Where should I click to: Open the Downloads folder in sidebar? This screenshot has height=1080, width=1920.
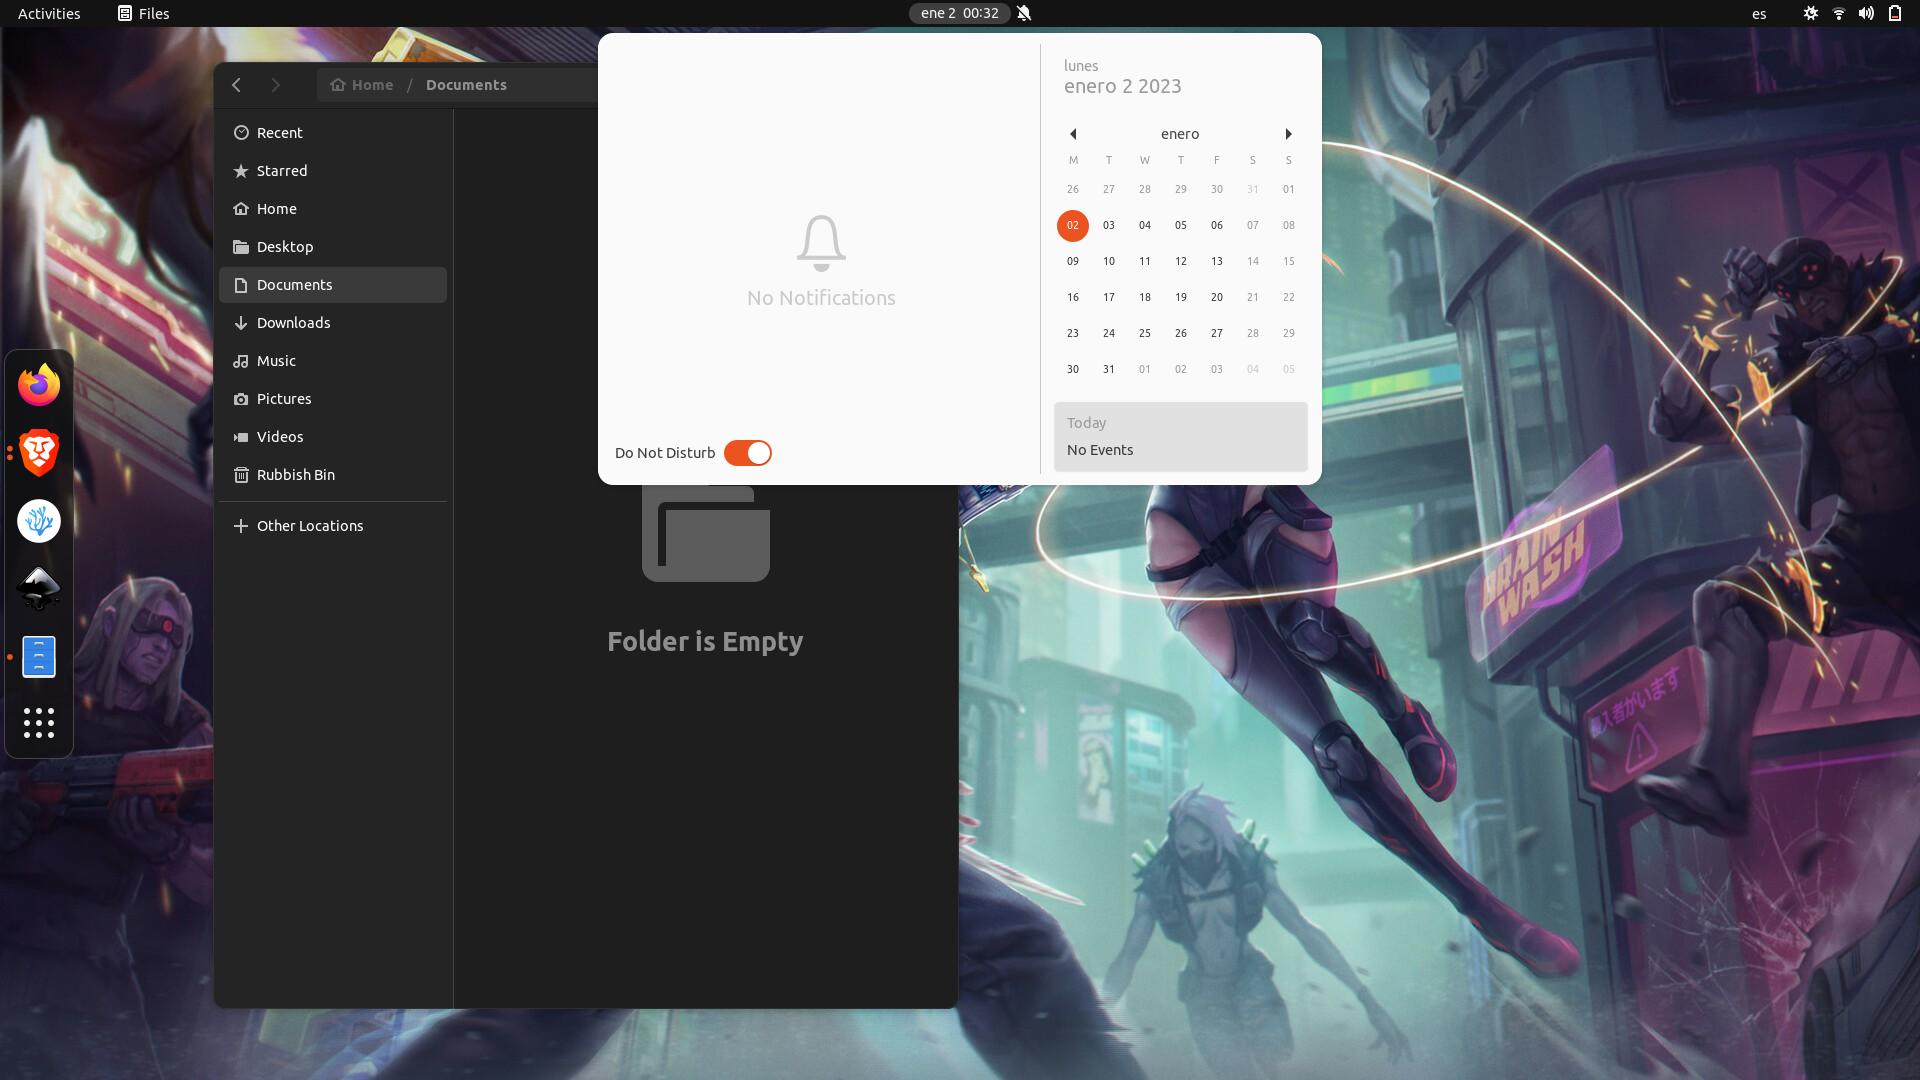tap(293, 323)
